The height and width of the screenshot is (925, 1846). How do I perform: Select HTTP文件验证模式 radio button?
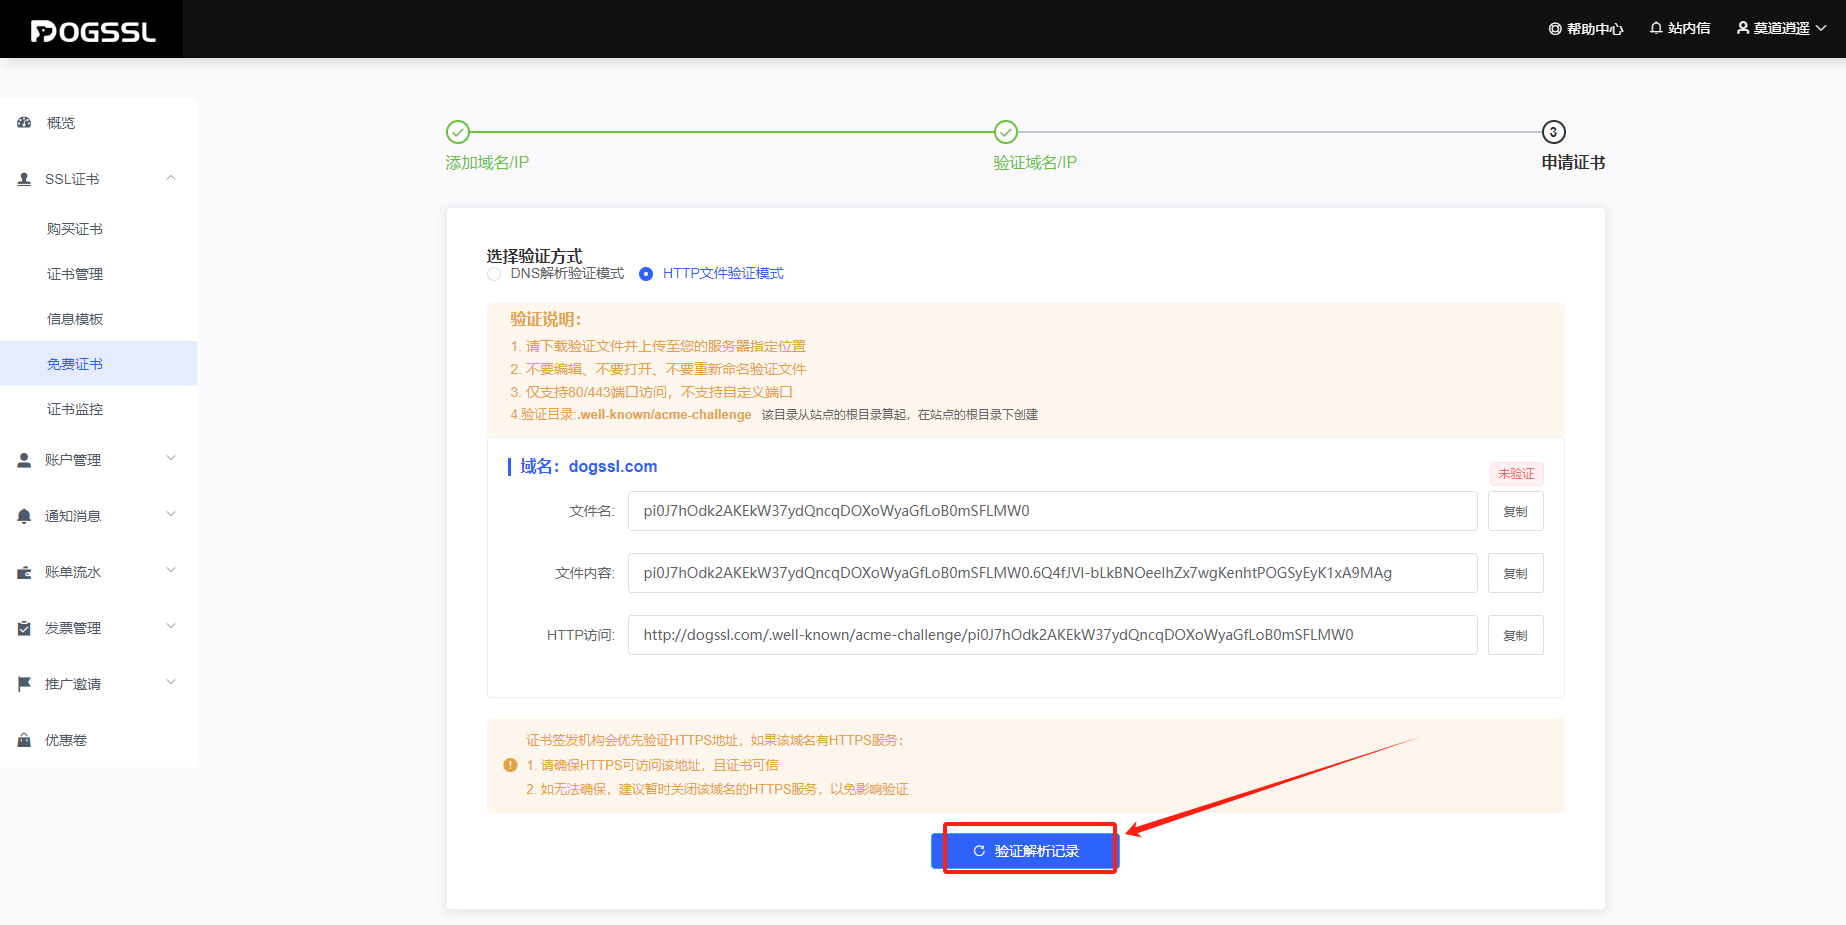646,274
